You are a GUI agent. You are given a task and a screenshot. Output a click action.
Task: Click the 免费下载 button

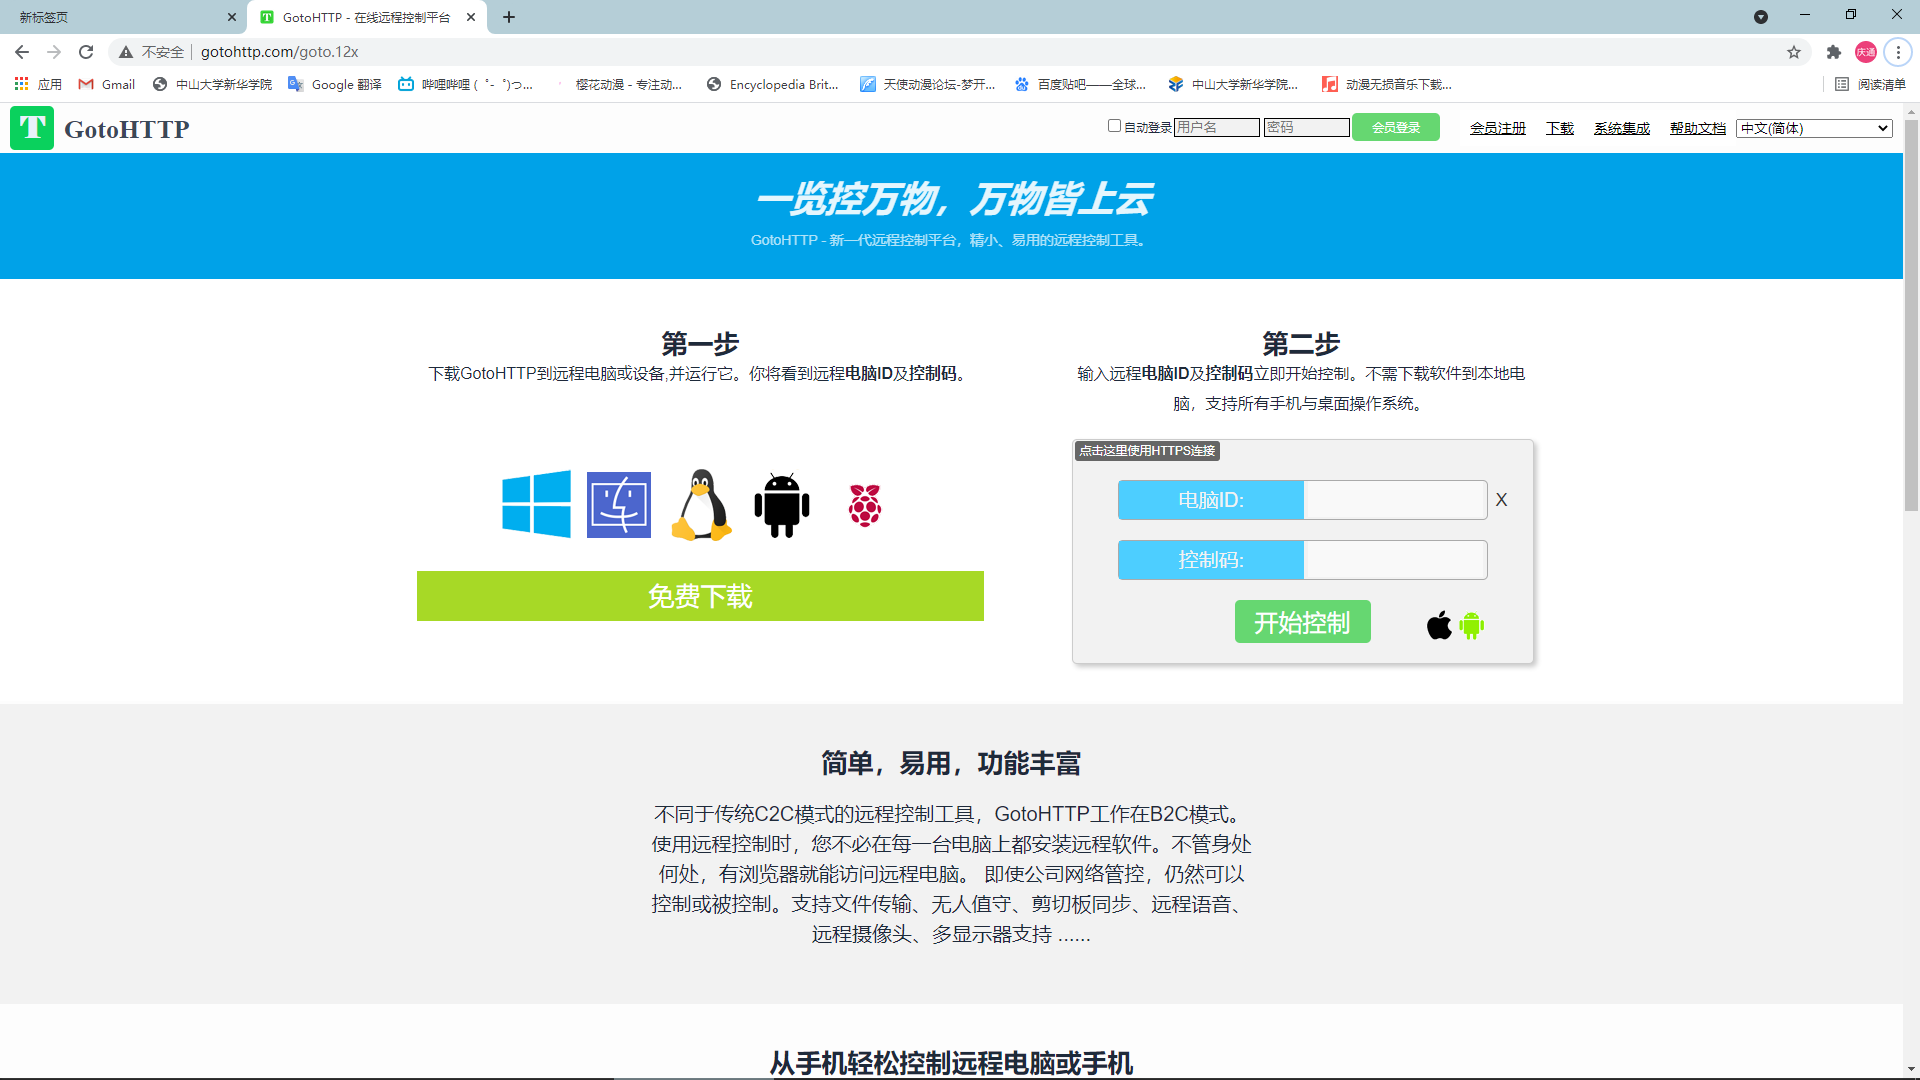click(x=700, y=596)
